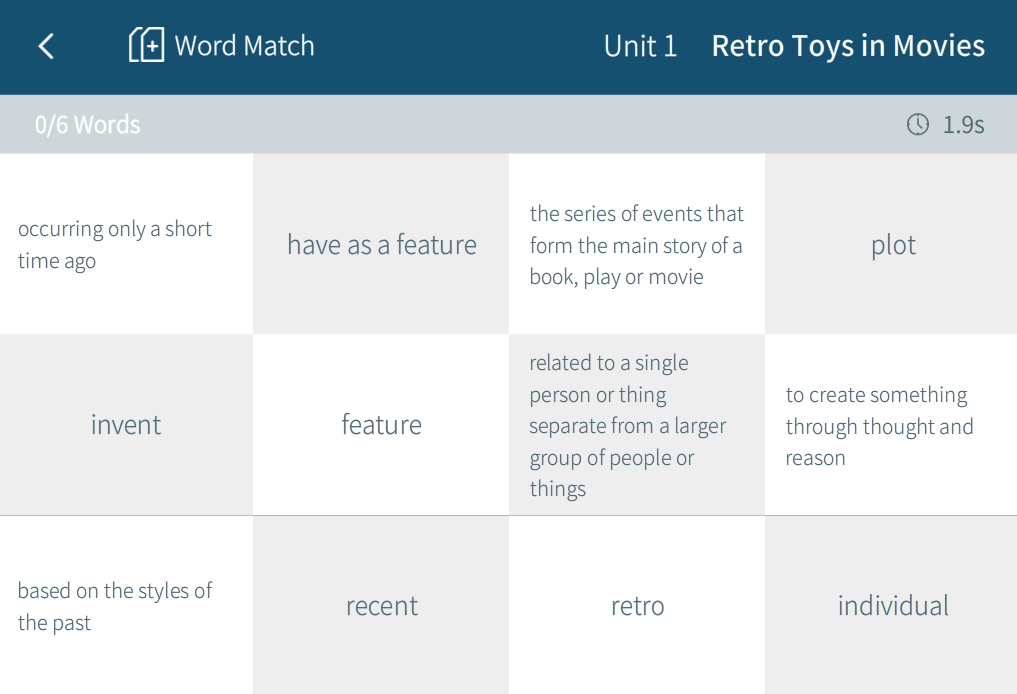This screenshot has width=1017, height=694.
Task: Click 'occurring only a short time ago' card
Action: (x=126, y=245)
